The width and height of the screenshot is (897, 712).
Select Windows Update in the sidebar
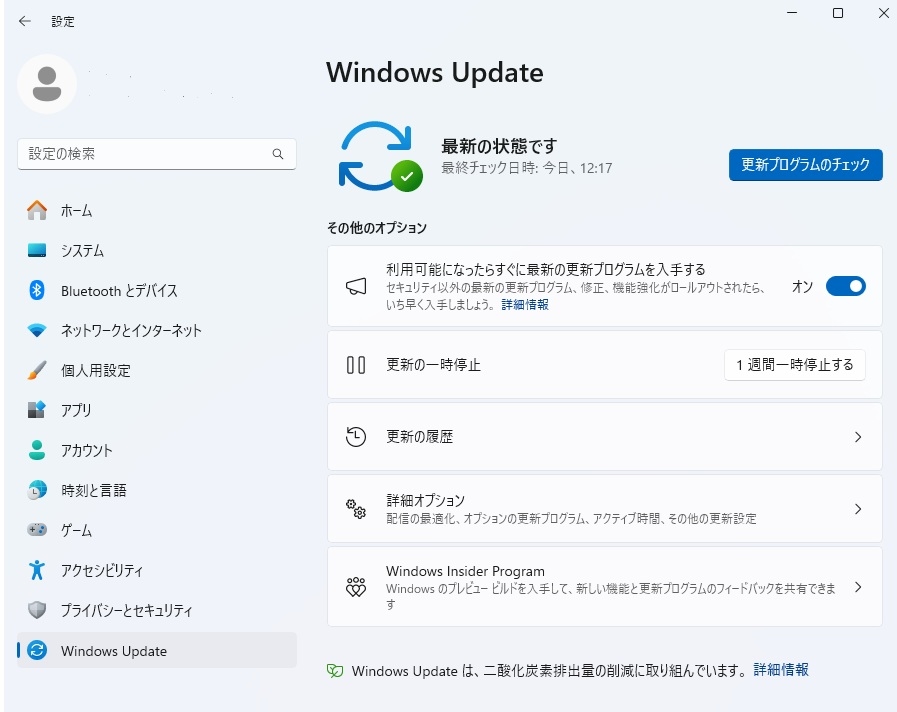[157, 650]
